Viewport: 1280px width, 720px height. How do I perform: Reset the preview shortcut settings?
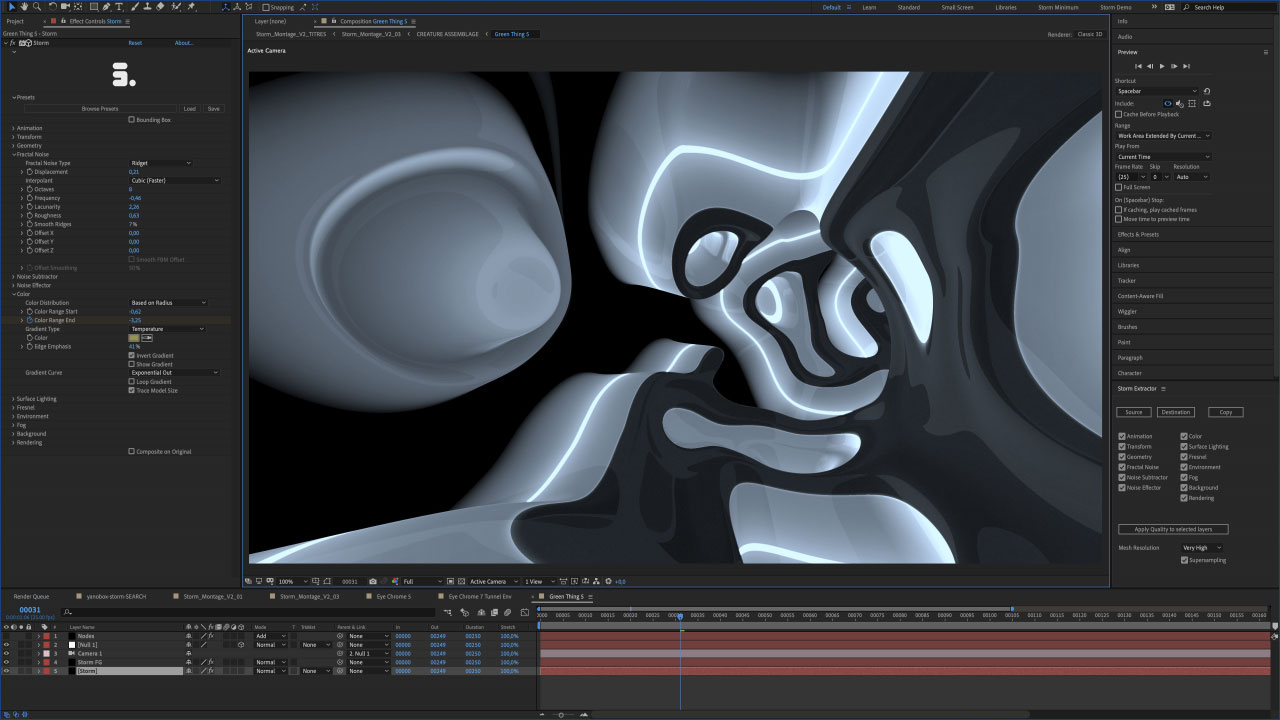point(1207,91)
